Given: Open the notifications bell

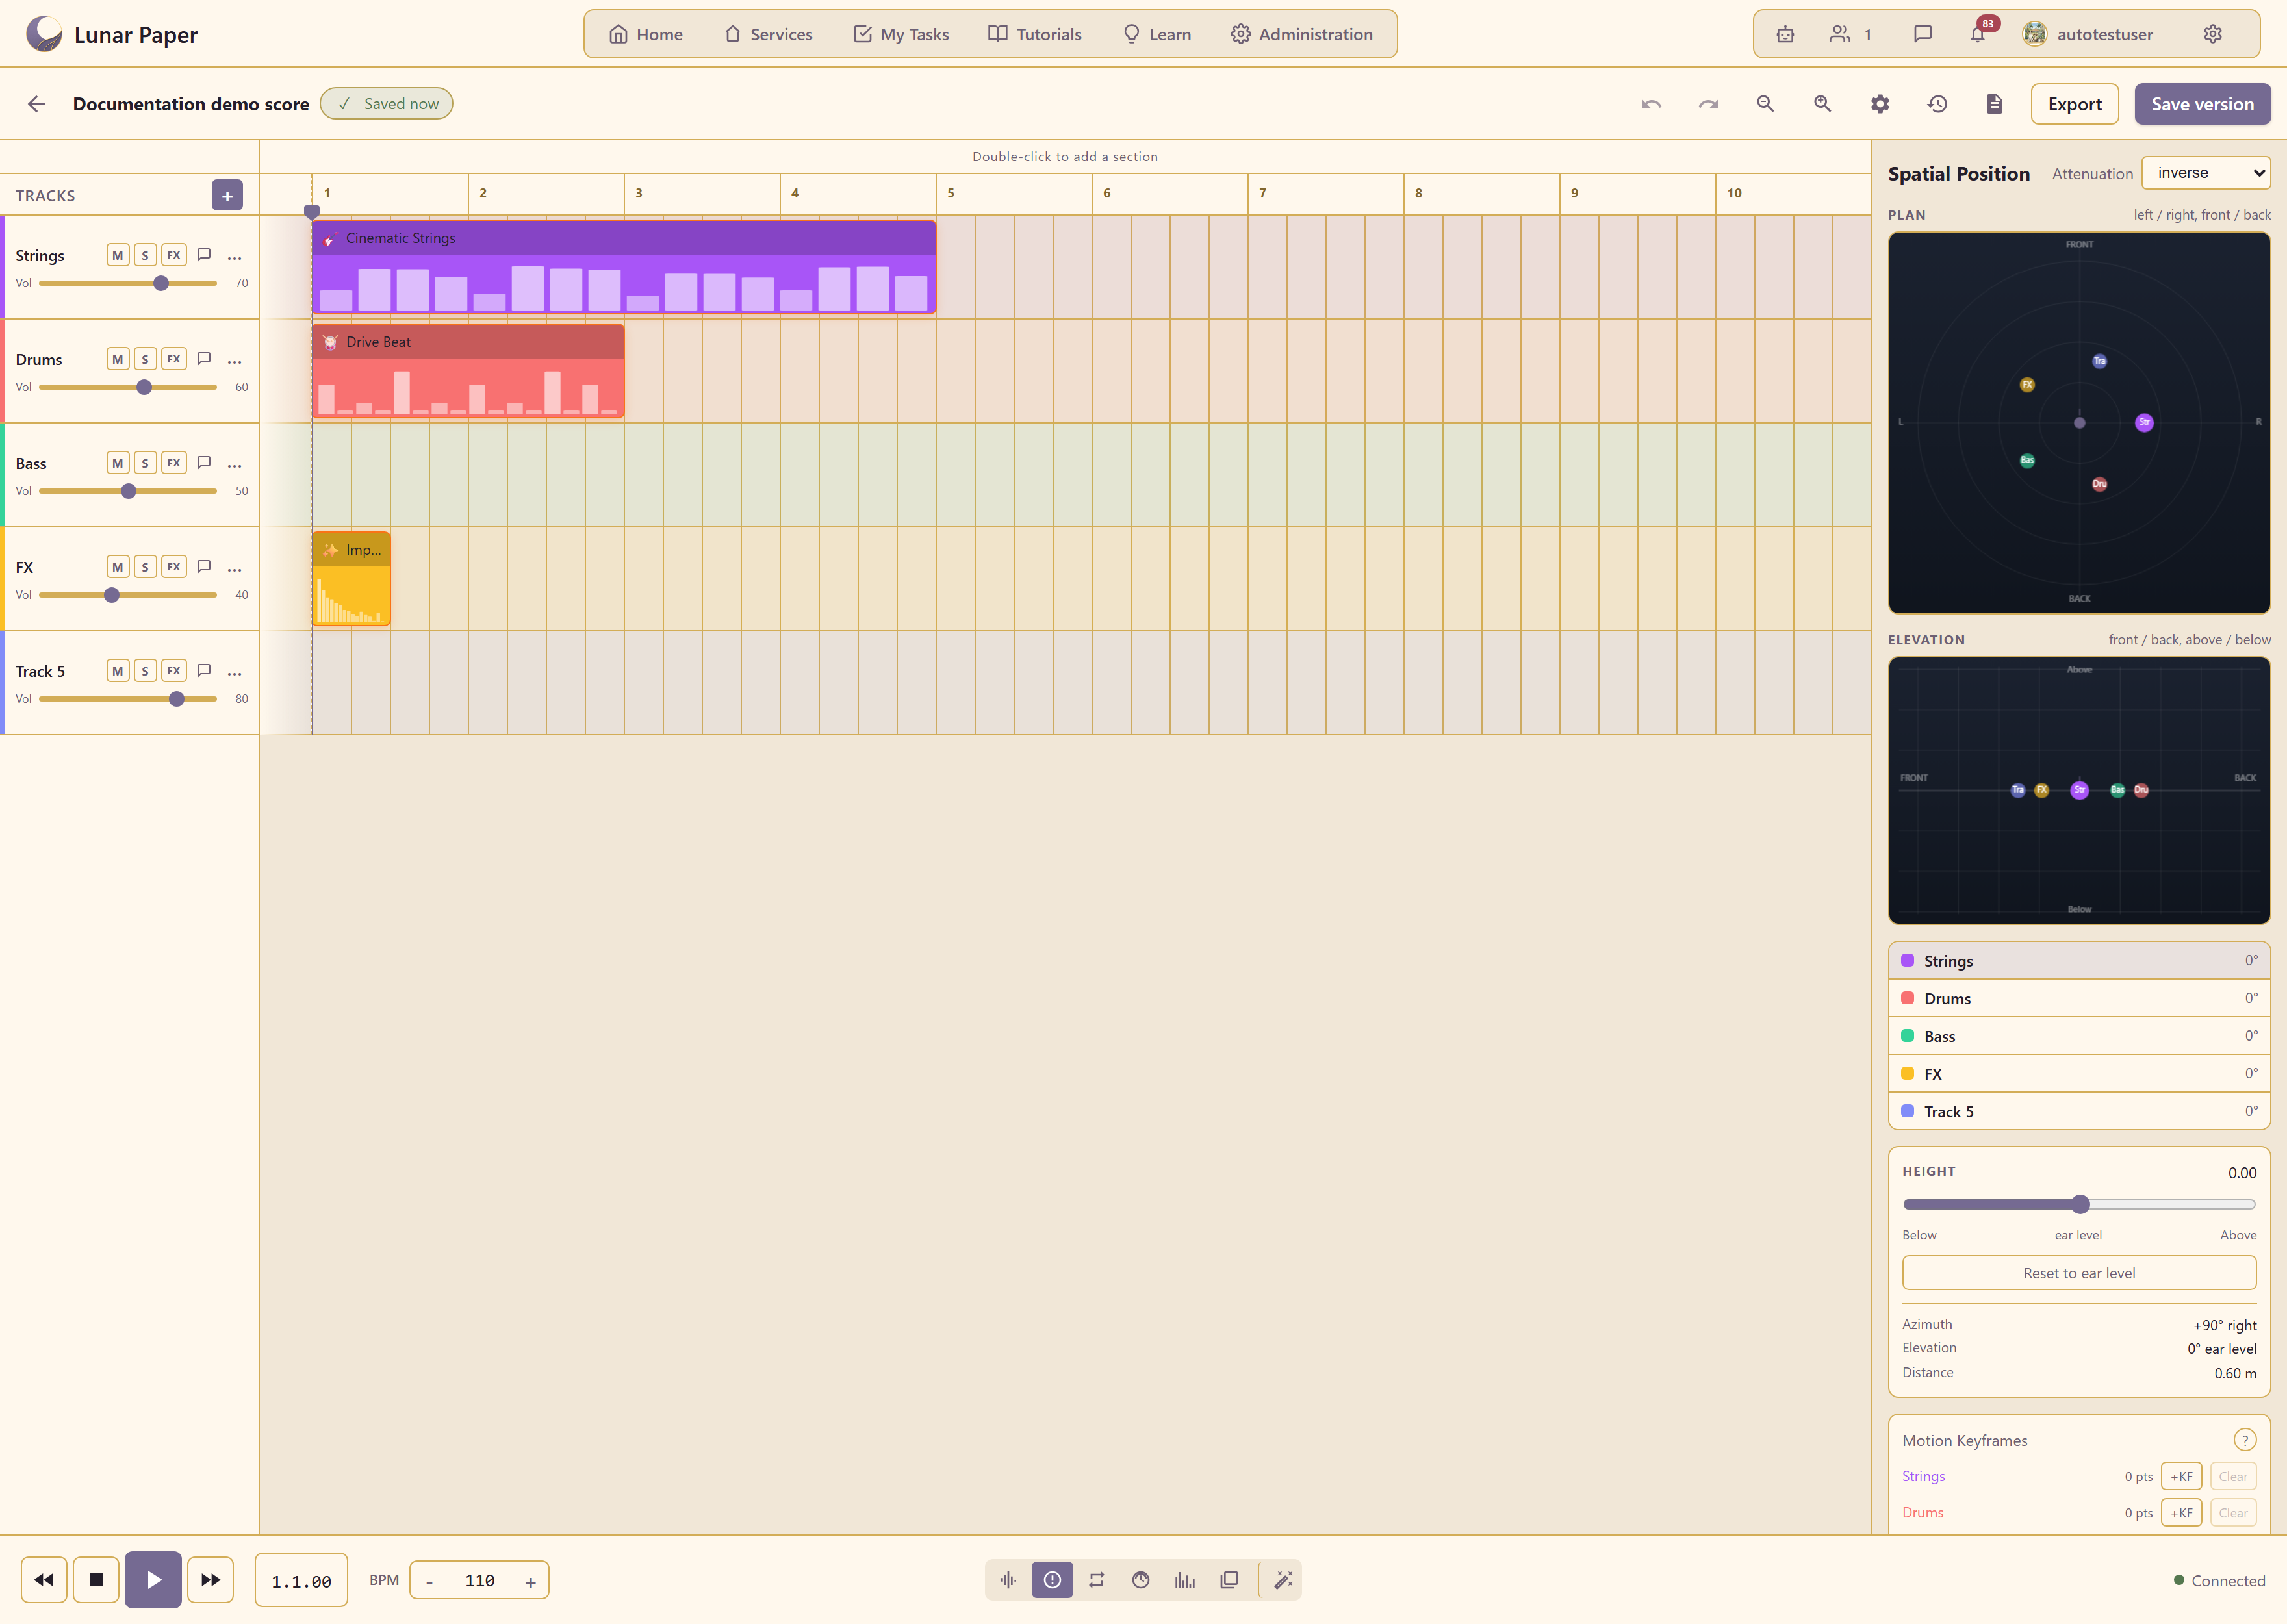Looking at the screenshot, I should tap(1978, 34).
